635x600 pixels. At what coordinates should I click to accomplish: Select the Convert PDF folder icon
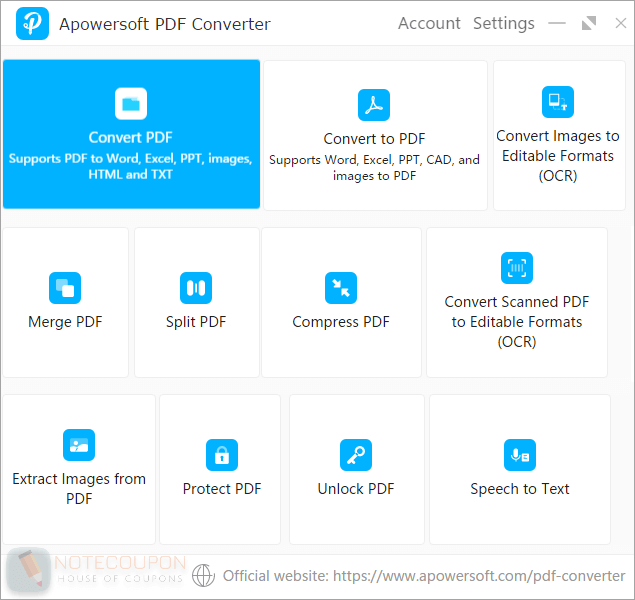(x=131, y=104)
